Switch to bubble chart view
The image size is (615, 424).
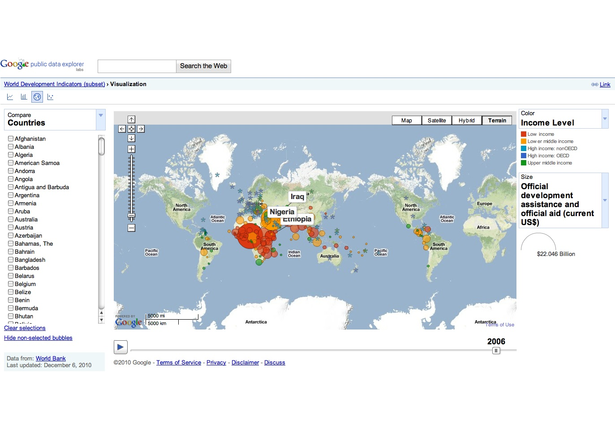point(50,97)
